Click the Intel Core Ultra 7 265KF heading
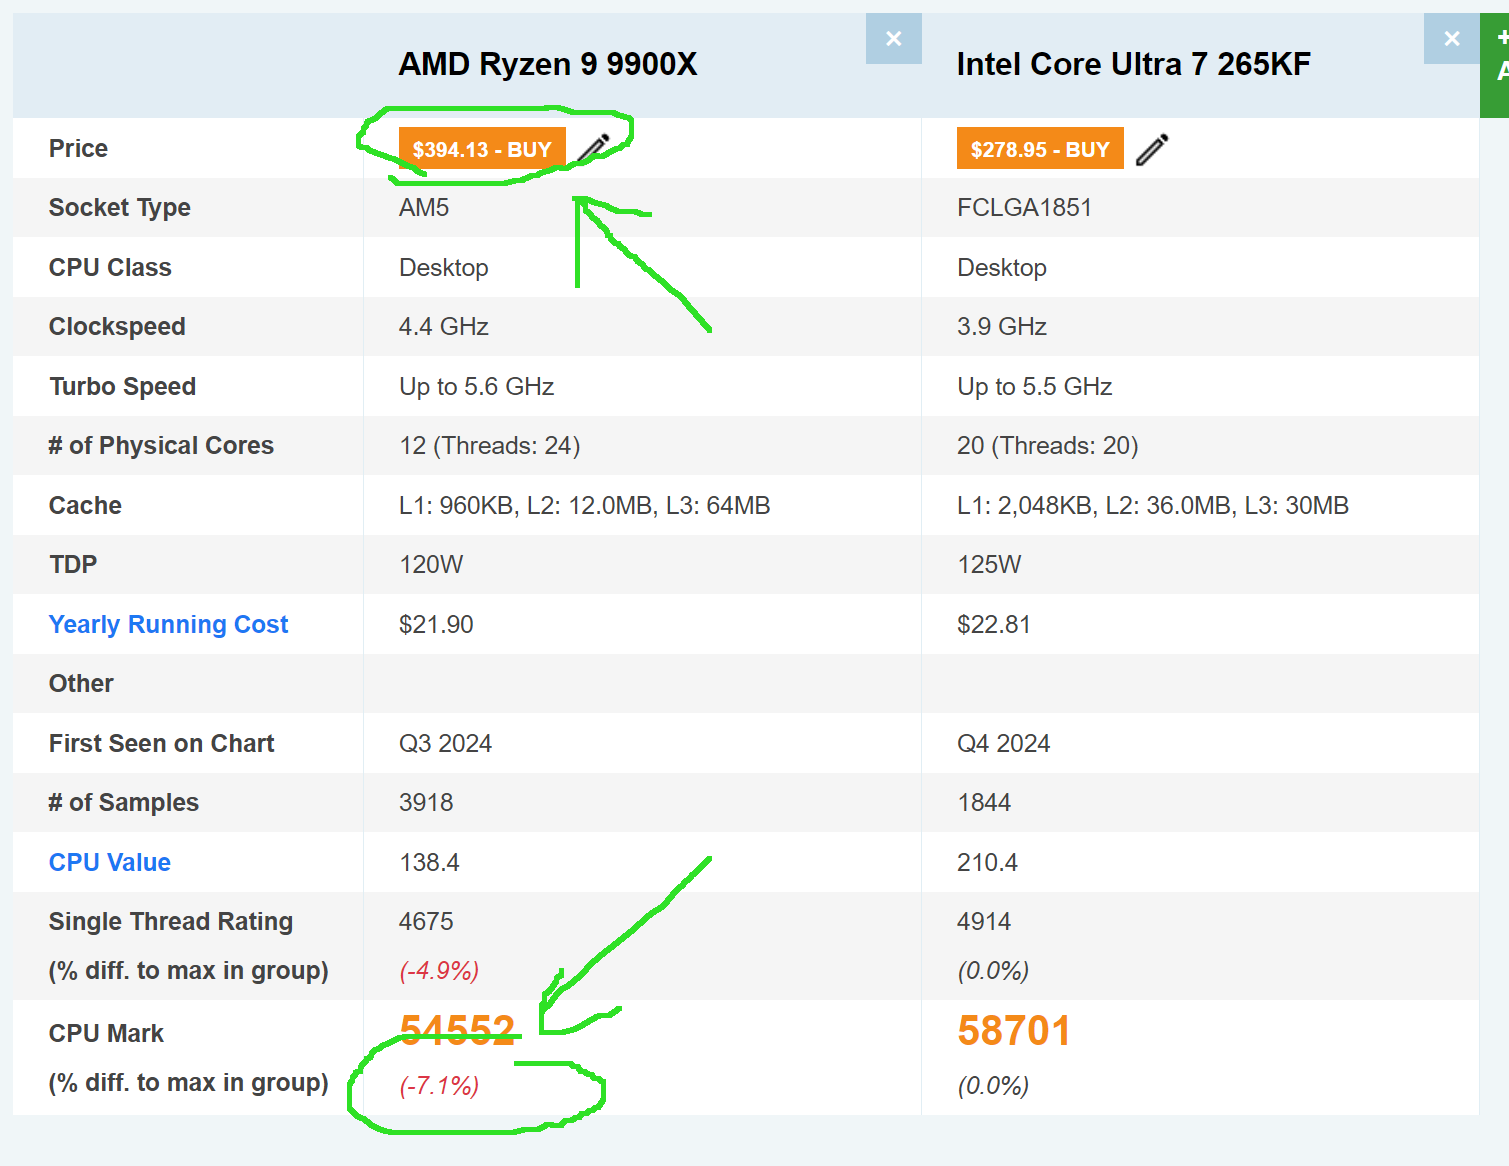The image size is (1509, 1166). coord(1133,64)
